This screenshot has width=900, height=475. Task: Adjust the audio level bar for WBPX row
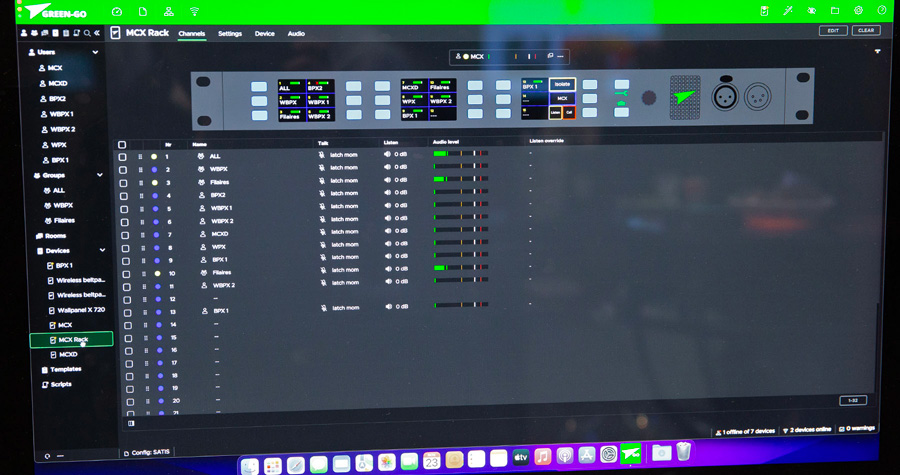(461, 166)
